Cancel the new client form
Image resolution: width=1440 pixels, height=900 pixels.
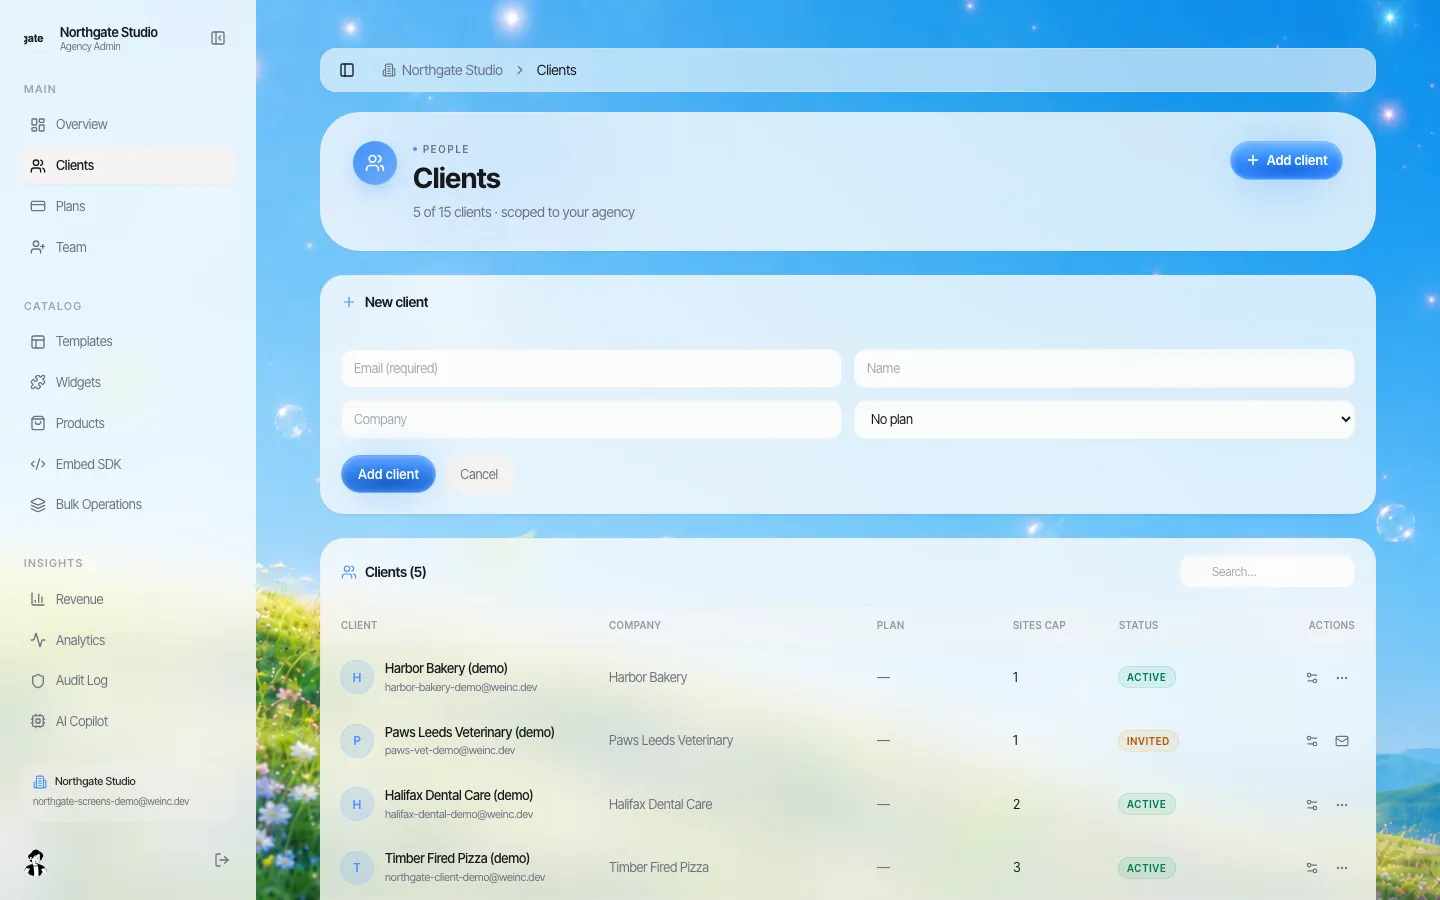[479, 474]
